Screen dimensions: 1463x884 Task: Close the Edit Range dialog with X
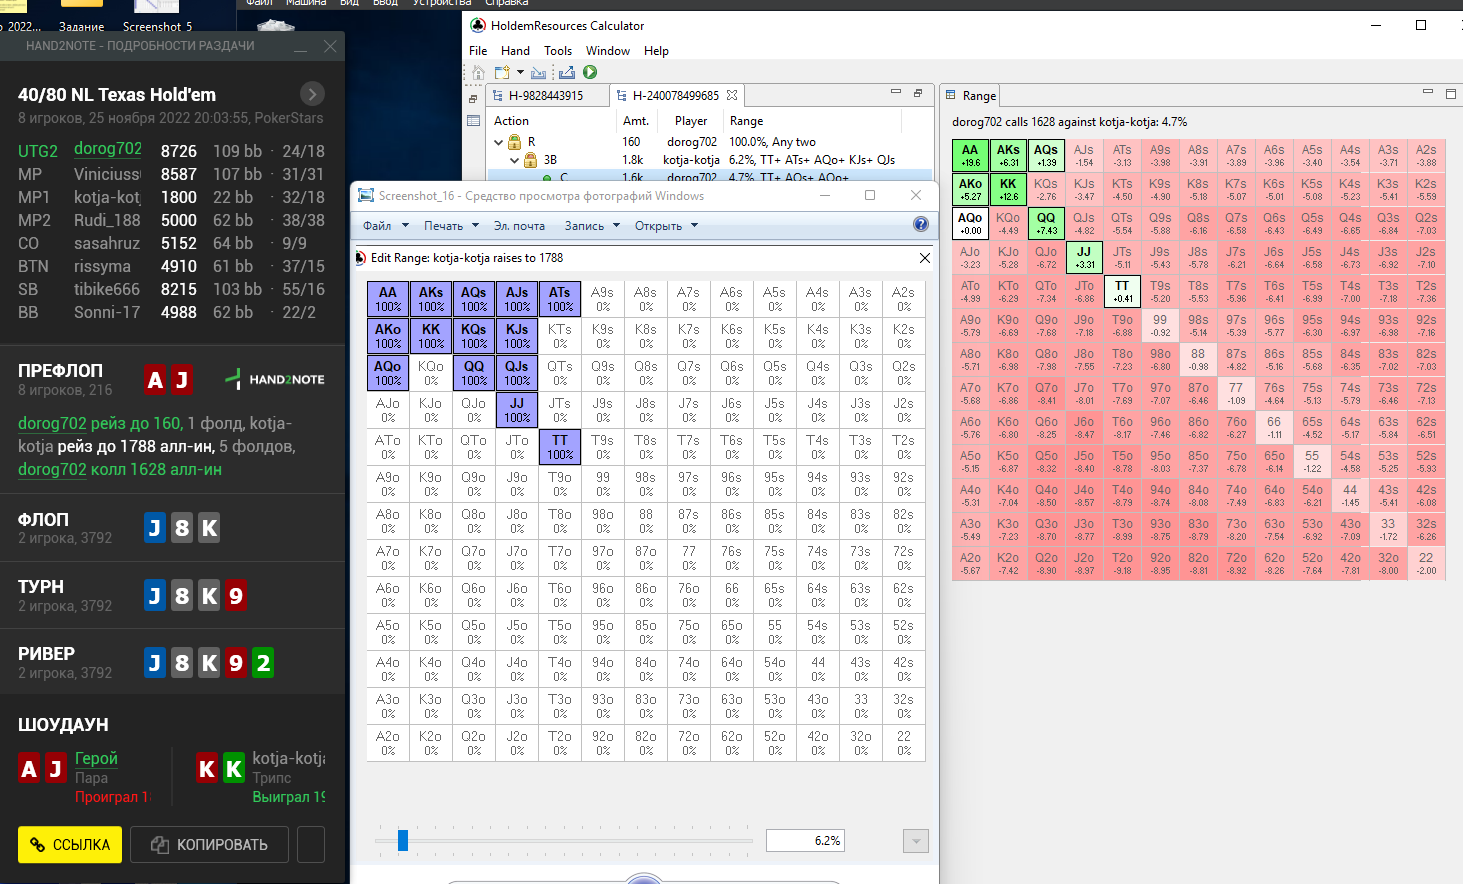coord(925,258)
